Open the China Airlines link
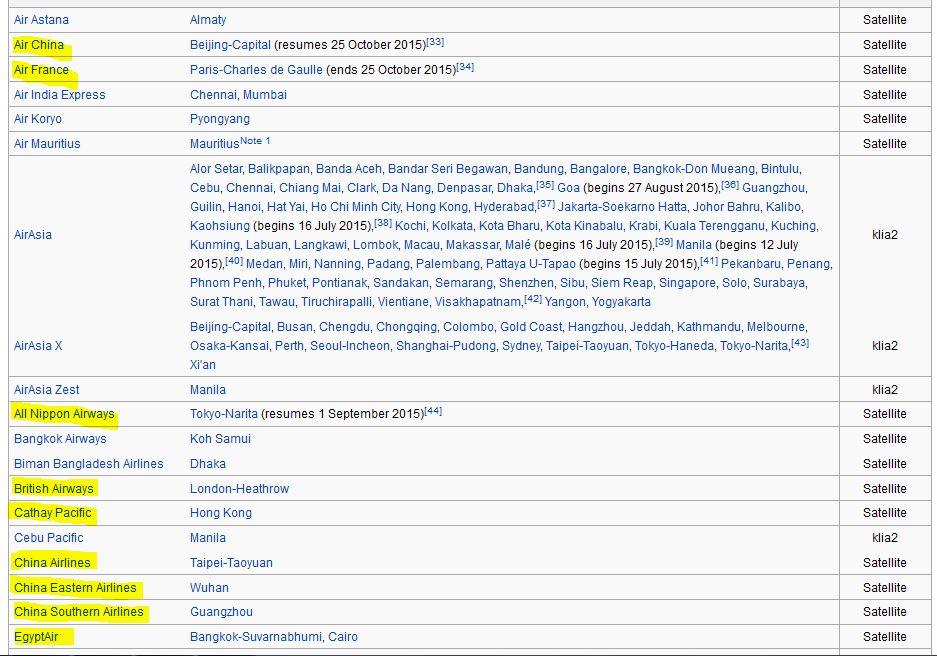 (x=52, y=563)
